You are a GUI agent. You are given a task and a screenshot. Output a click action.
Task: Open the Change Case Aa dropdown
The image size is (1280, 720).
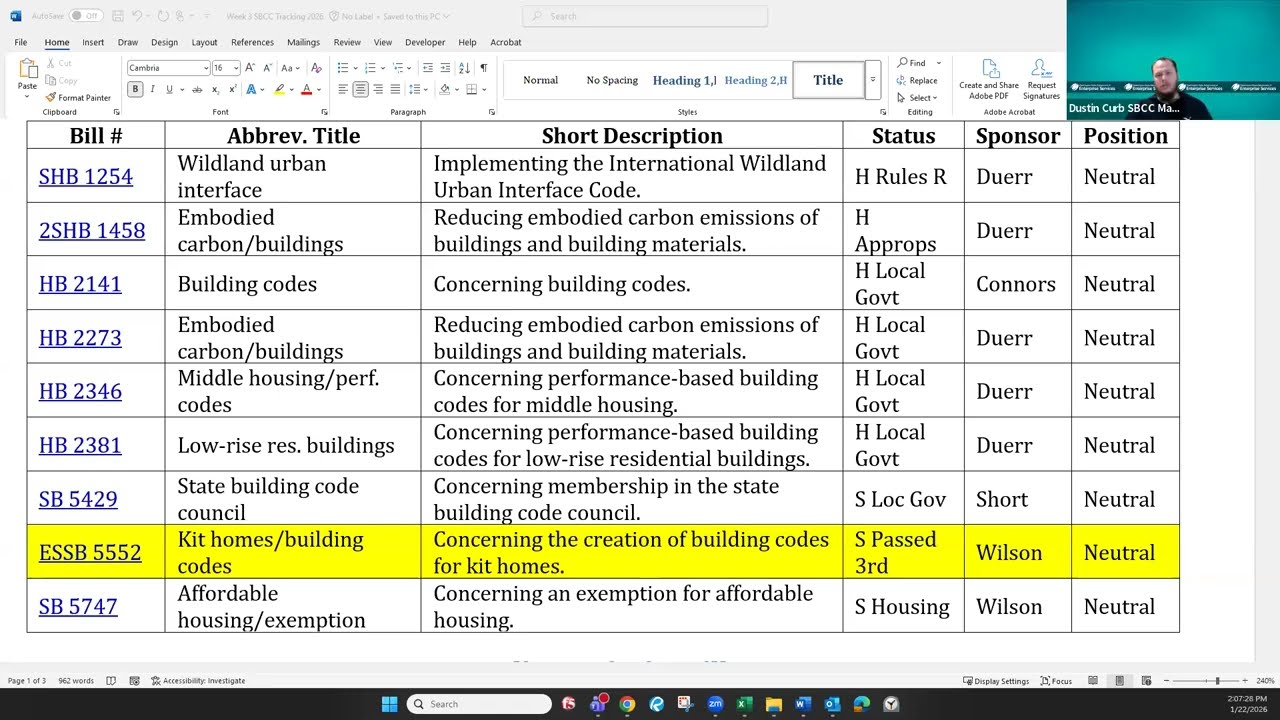(291, 68)
